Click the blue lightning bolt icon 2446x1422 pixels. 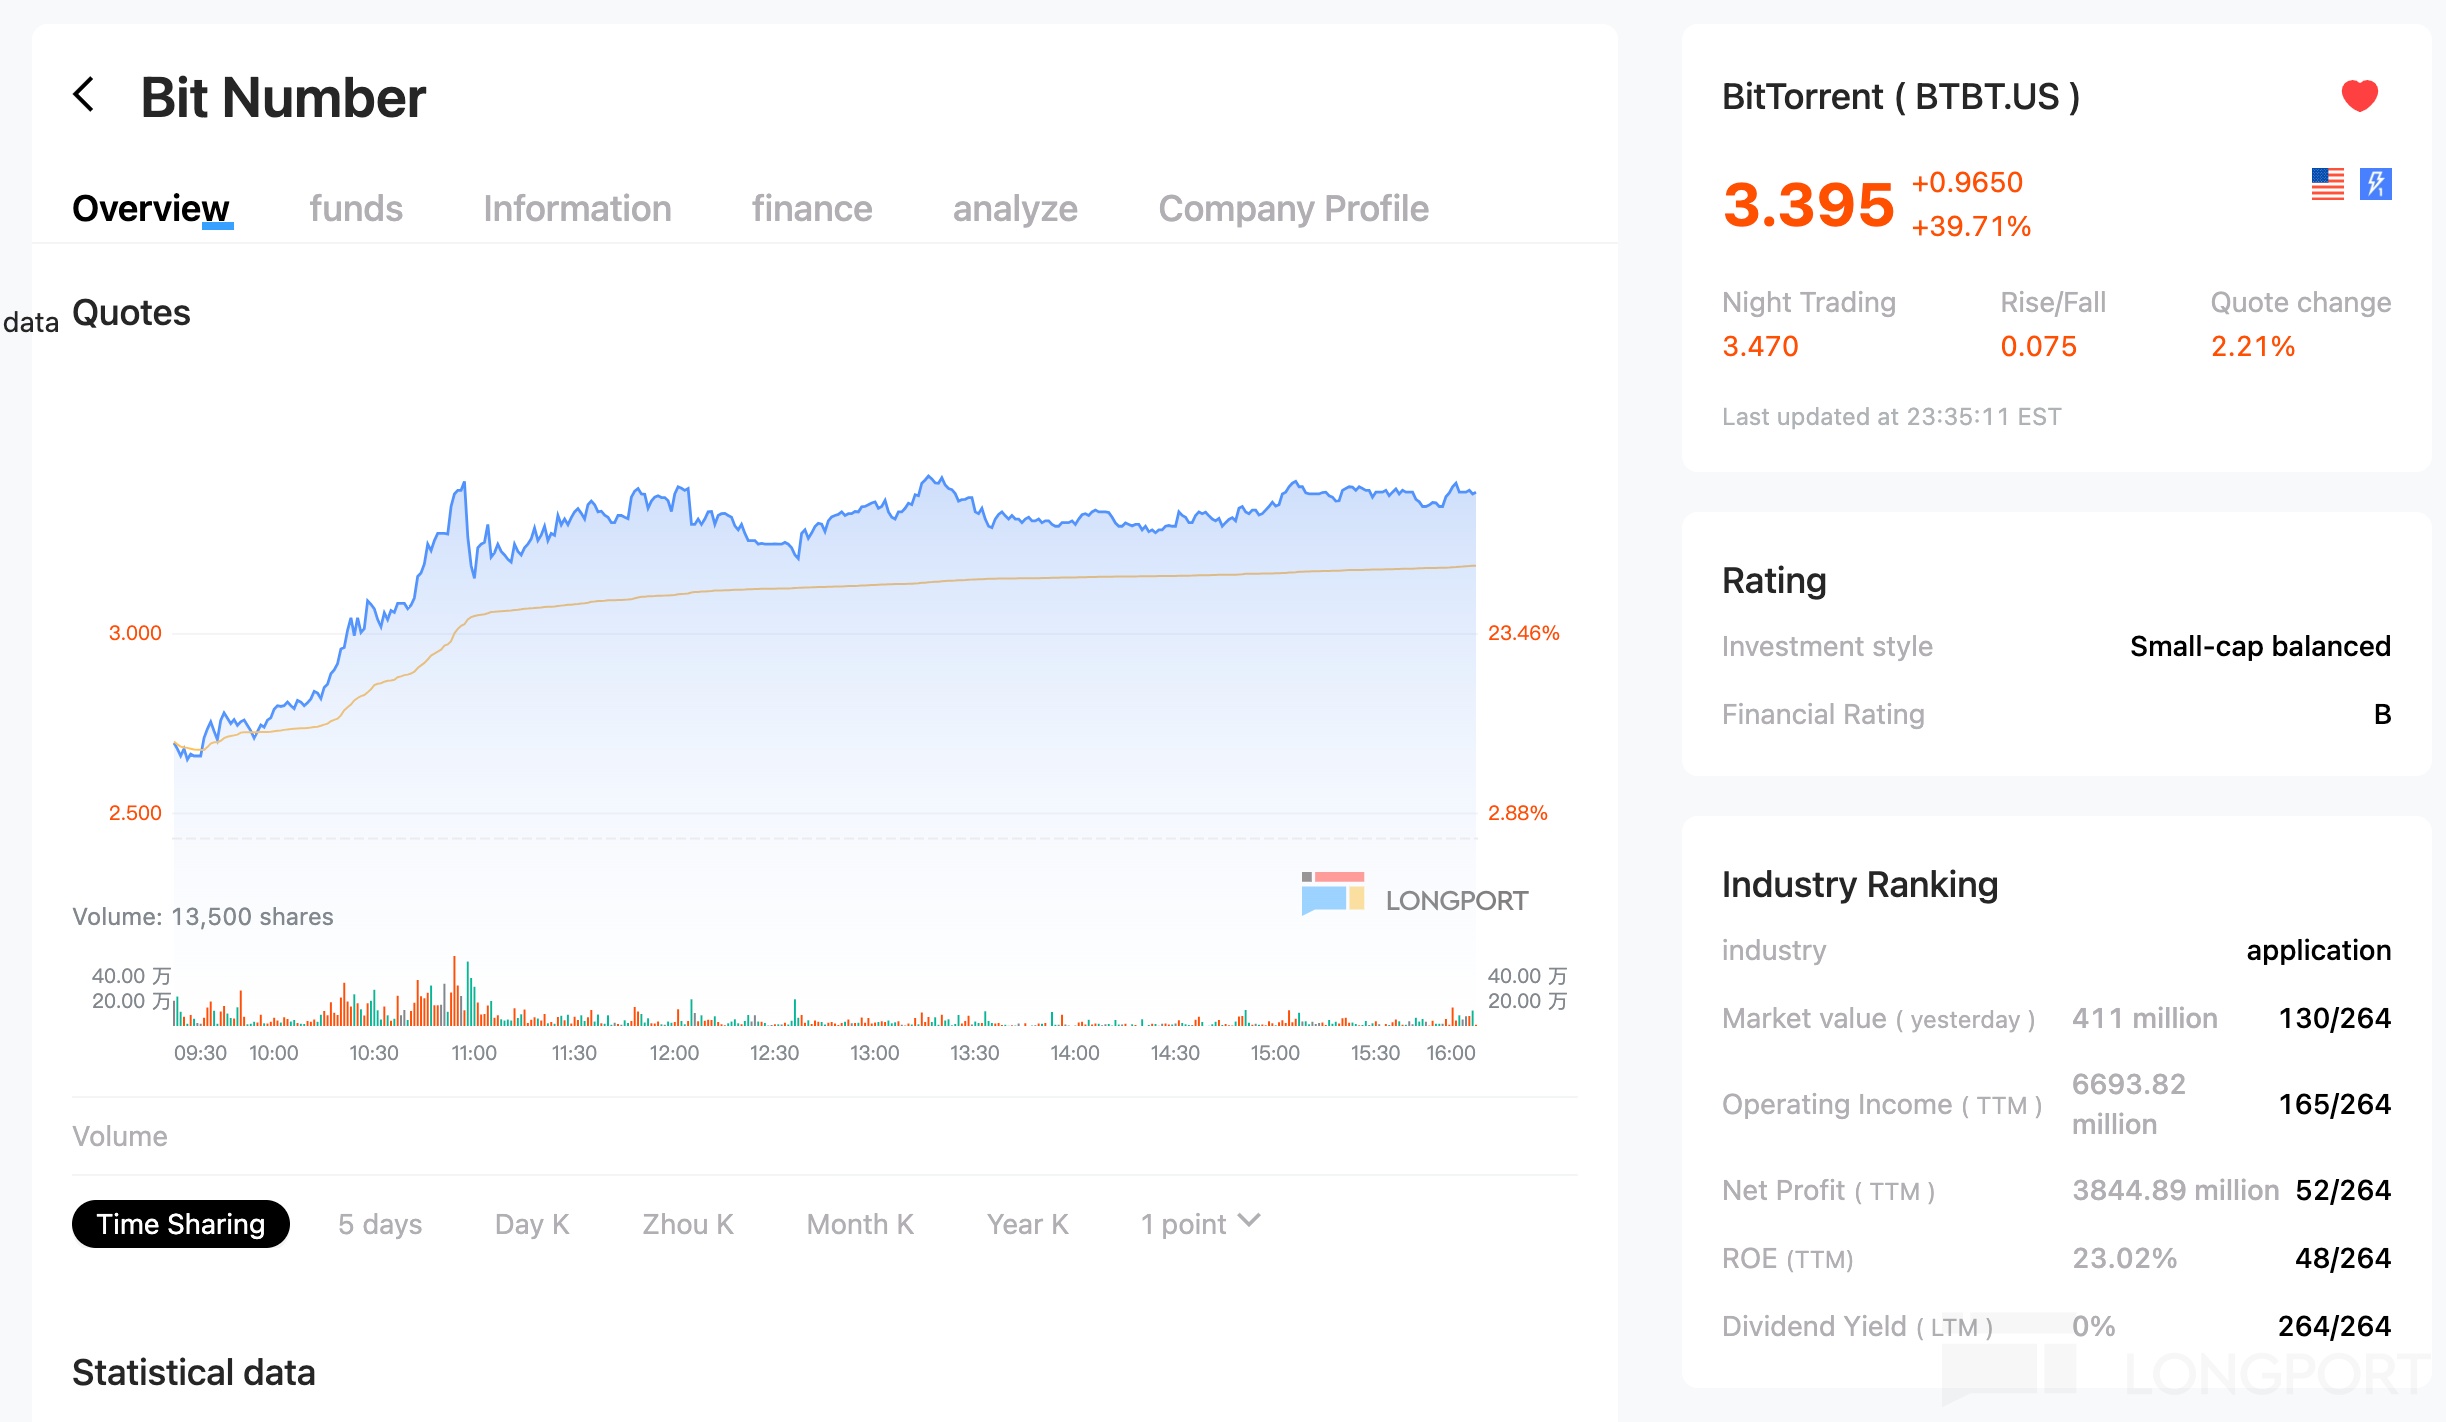point(2375,183)
